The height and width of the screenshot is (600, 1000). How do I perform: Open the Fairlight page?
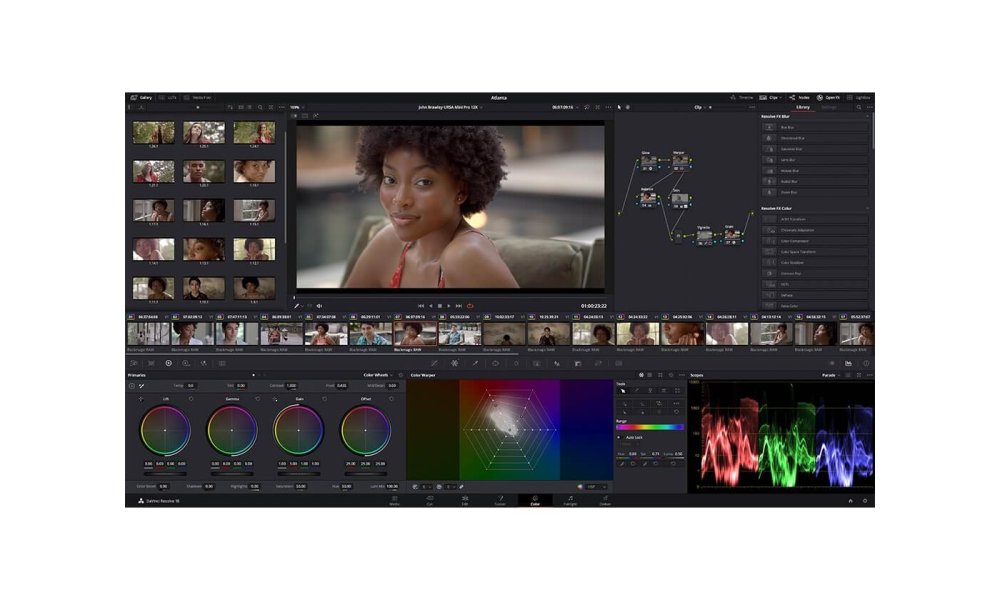point(570,500)
